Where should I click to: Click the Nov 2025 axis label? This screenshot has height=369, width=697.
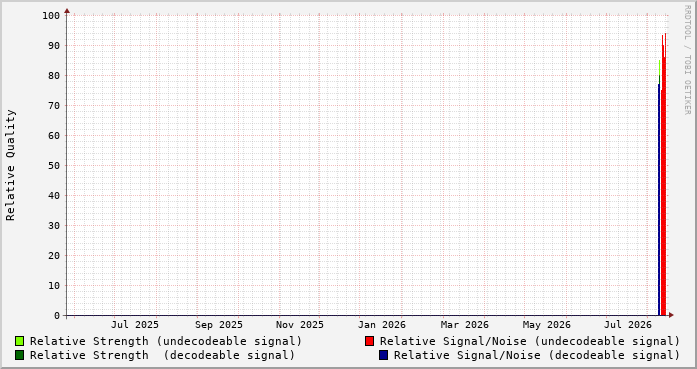click(x=300, y=325)
